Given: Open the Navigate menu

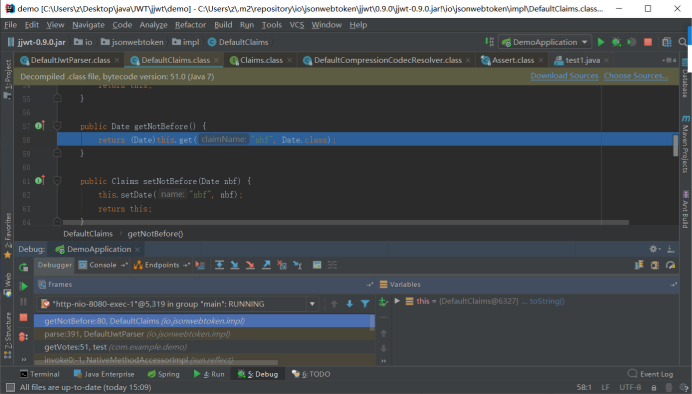Looking at the screenshot, I should tap(88, 25).
